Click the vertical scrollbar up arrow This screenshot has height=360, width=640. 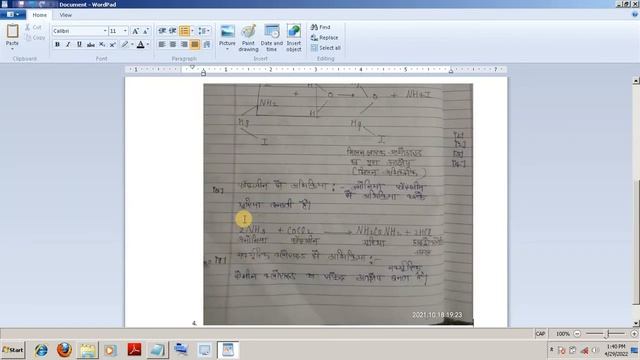point(636,80)
